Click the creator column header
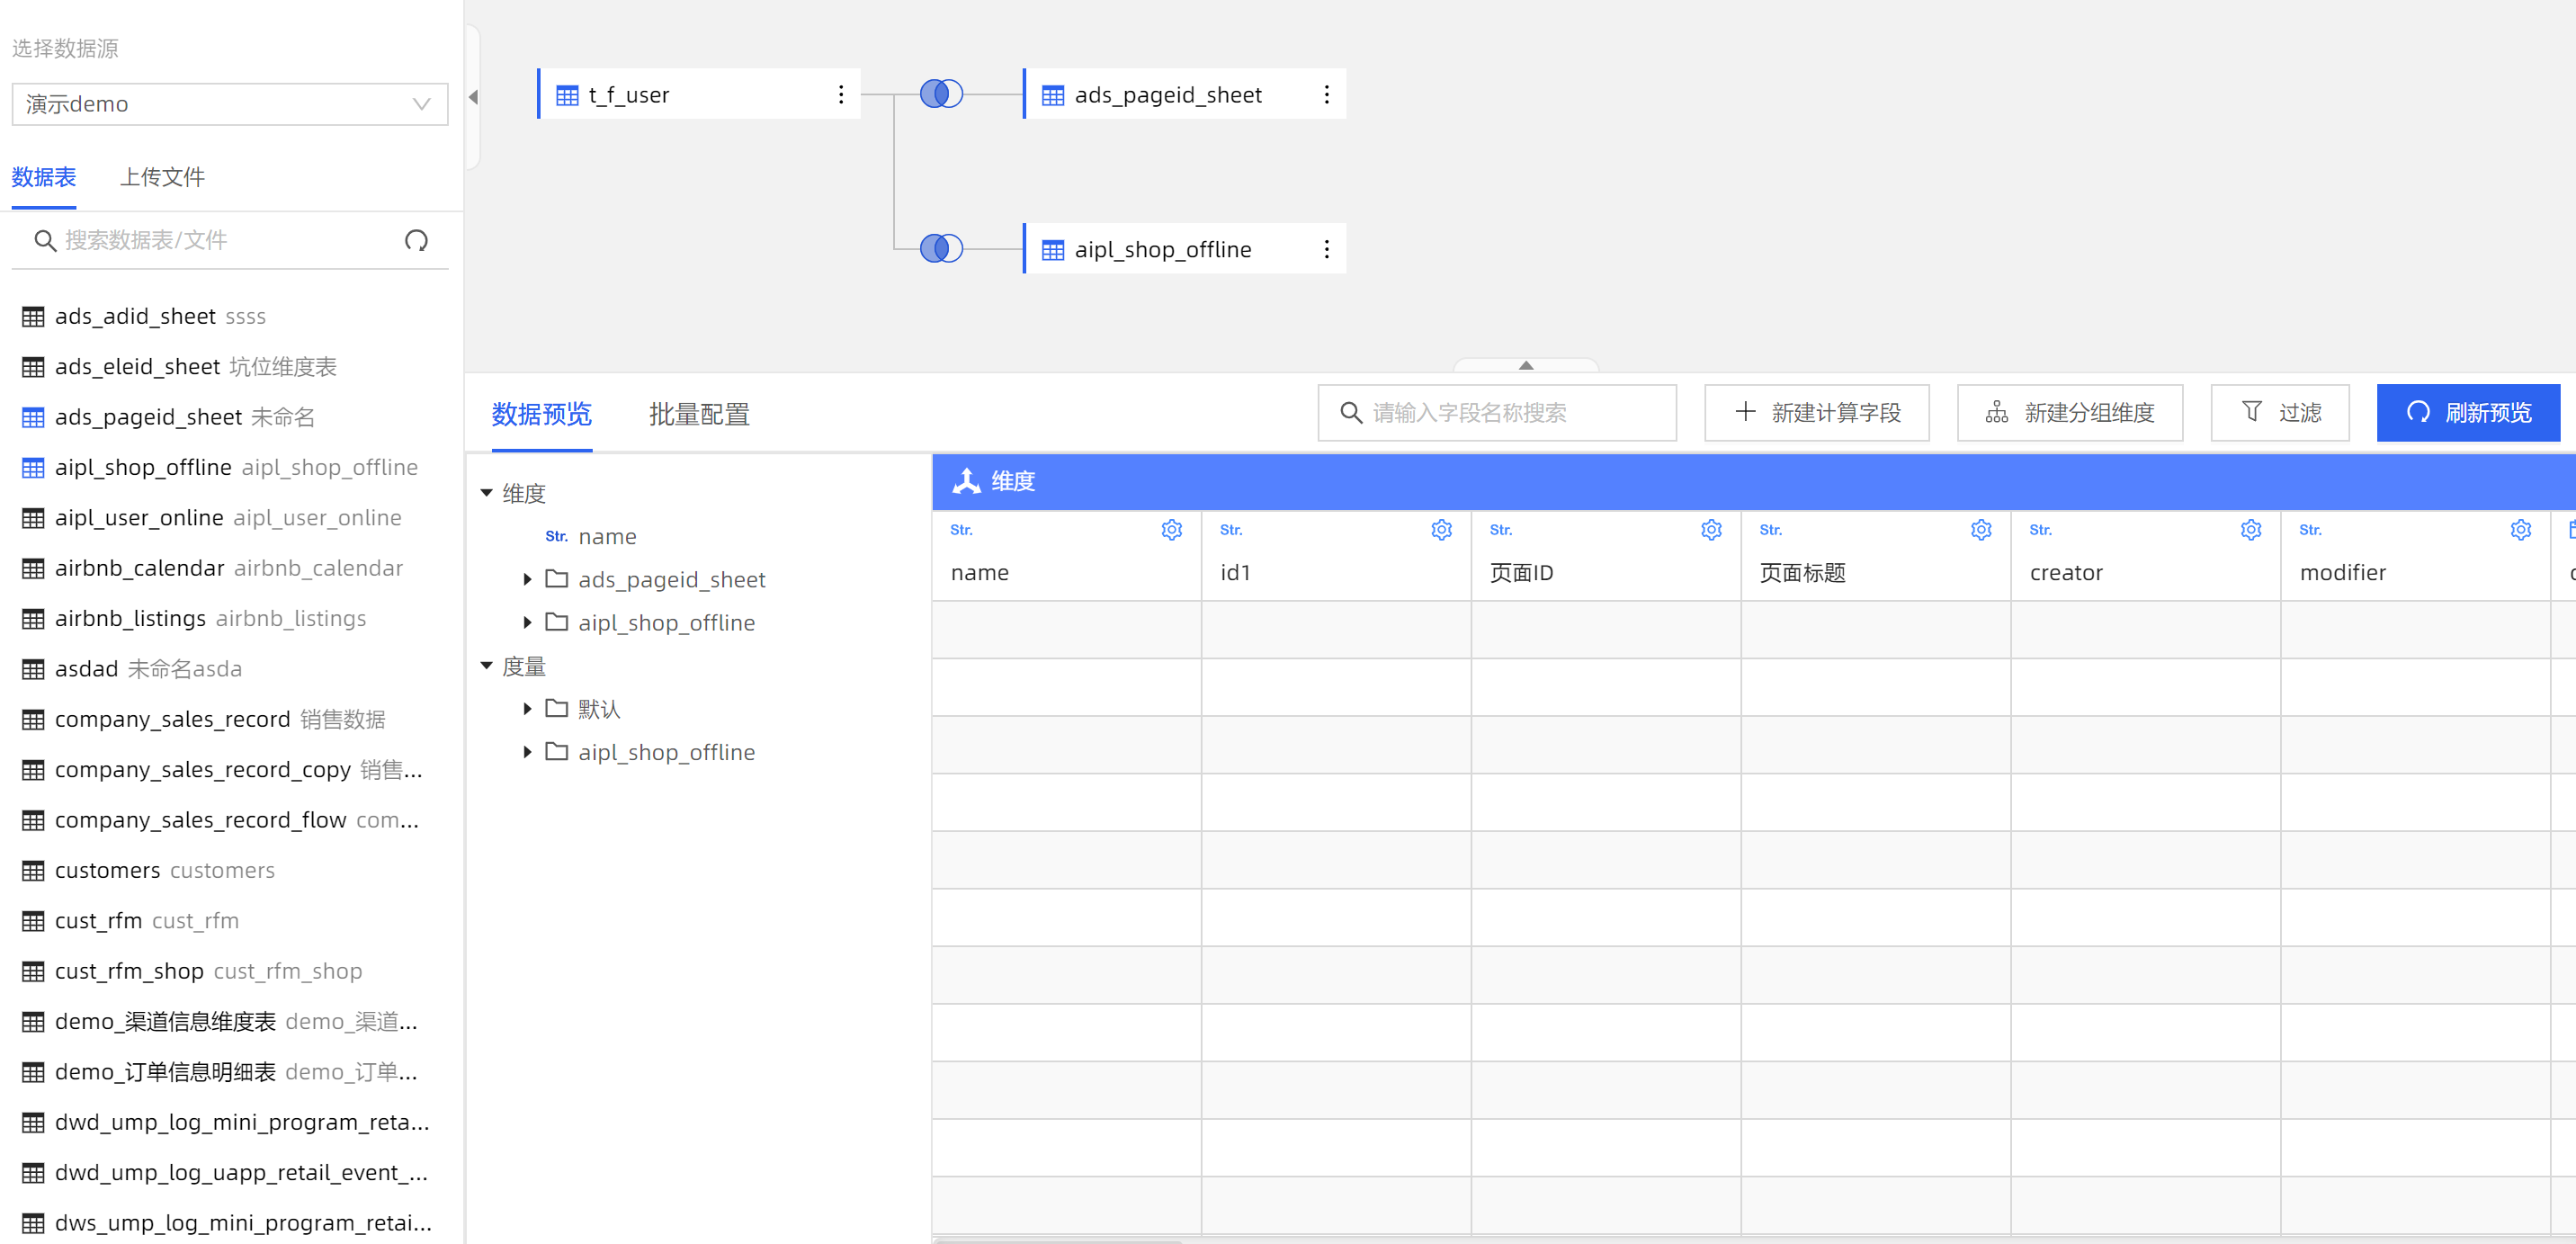This screenshot has width=2576, height=1244. (x=2146, y=556)
